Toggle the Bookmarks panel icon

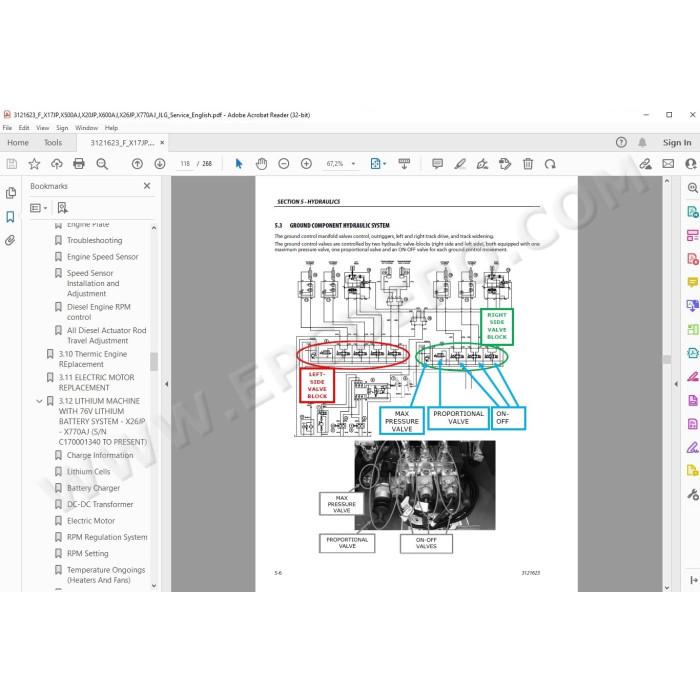[x=10, y=217]
